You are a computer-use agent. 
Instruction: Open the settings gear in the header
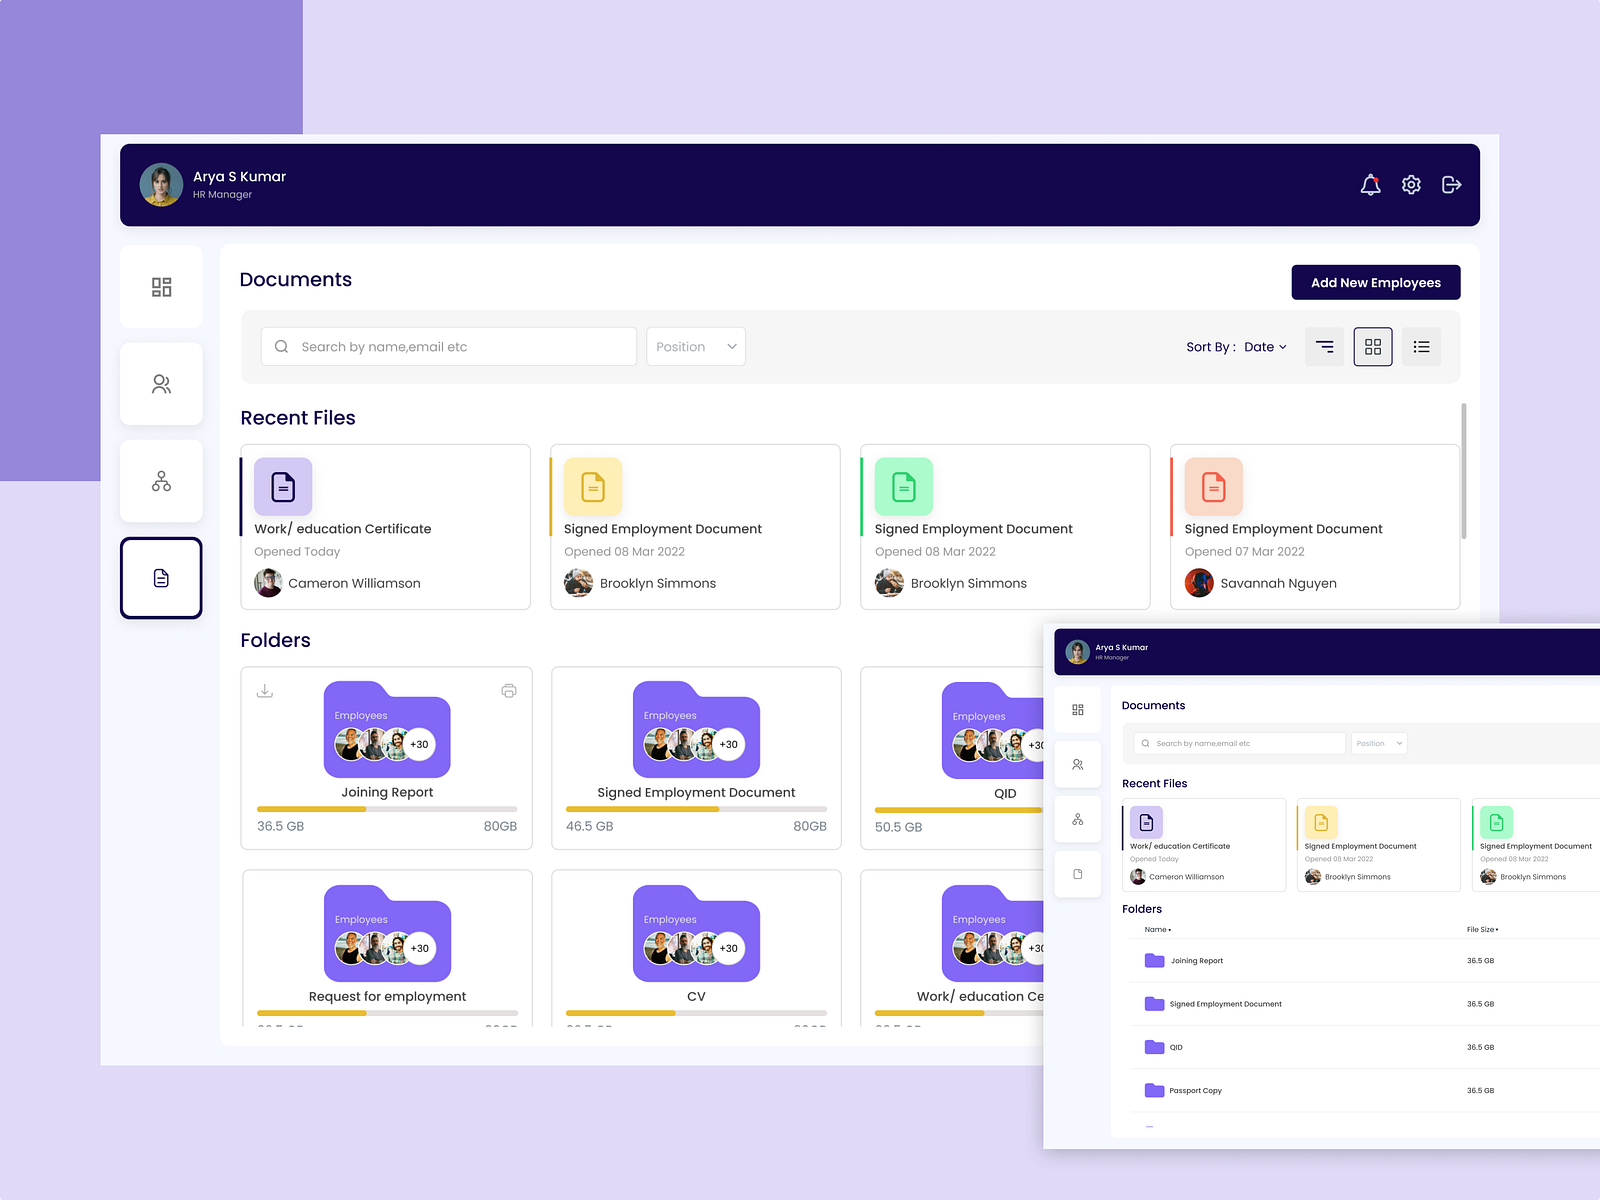1411,185
